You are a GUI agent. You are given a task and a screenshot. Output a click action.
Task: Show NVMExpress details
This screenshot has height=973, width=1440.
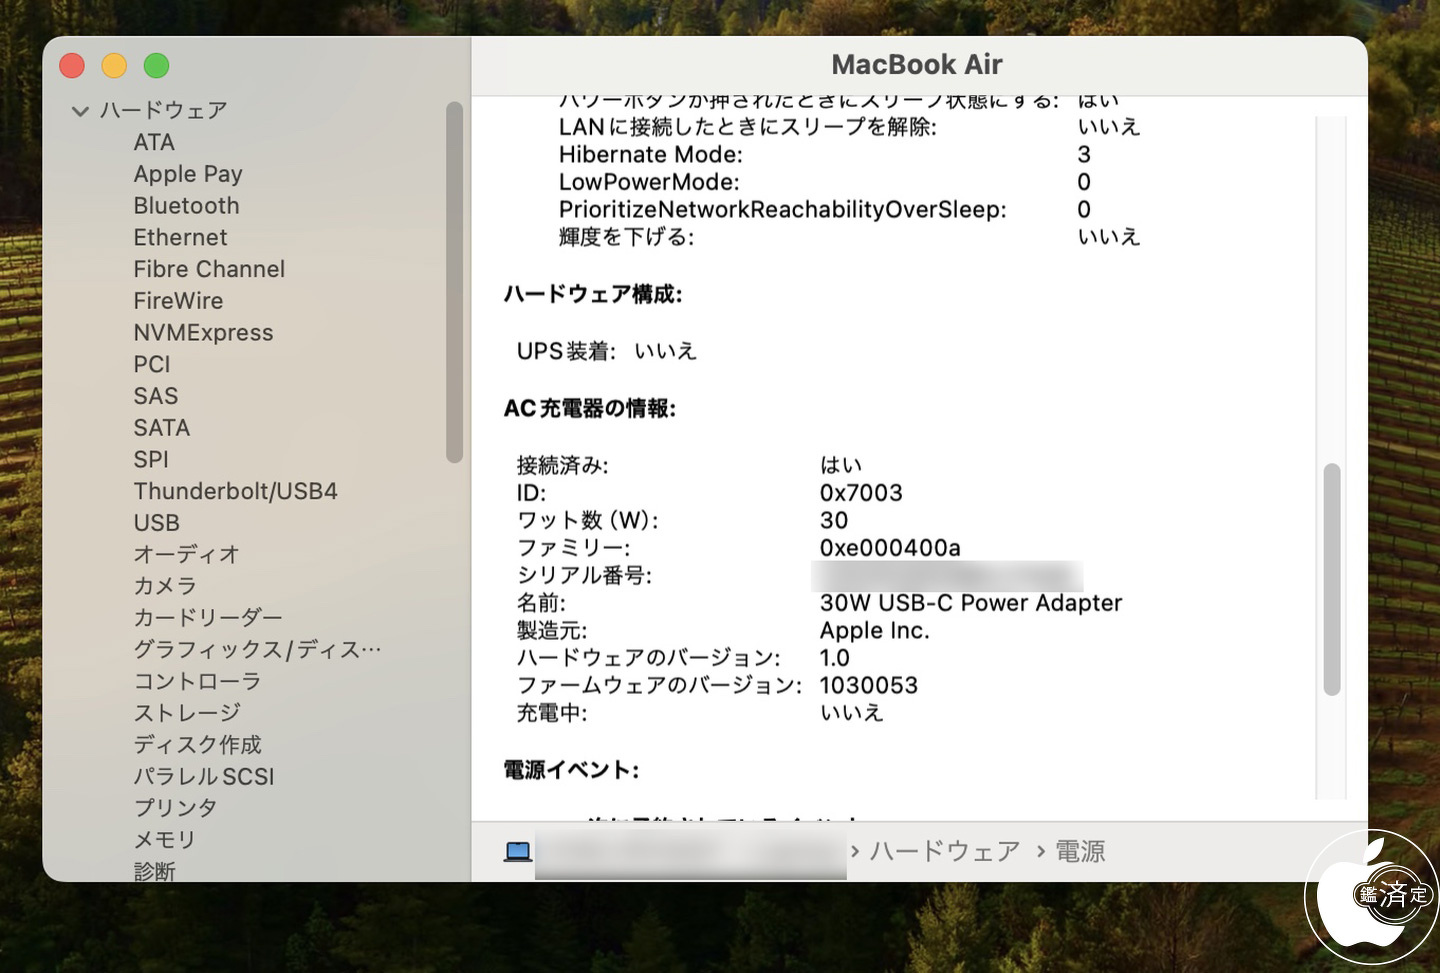(x=204, y=333)
